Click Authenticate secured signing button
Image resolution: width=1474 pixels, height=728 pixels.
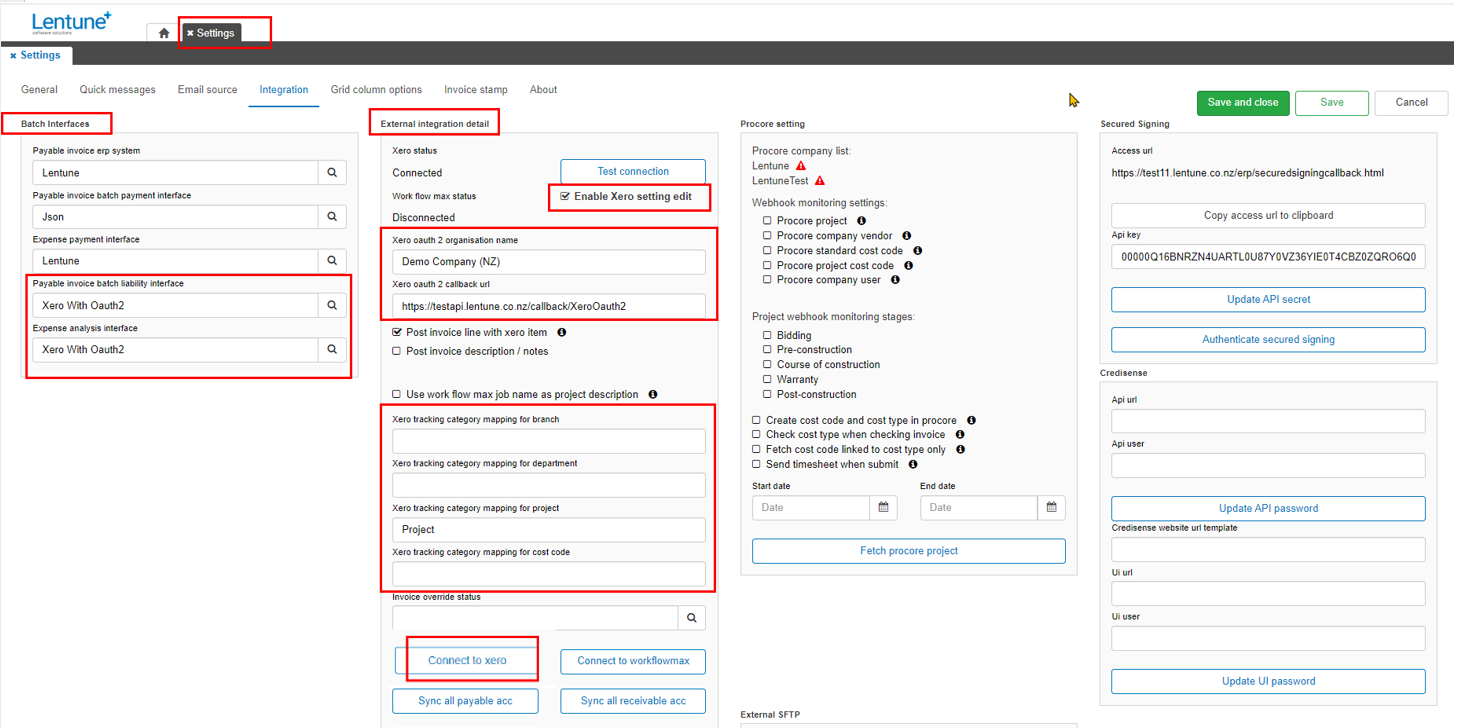pyautogui.click(x=1268, y=340)
